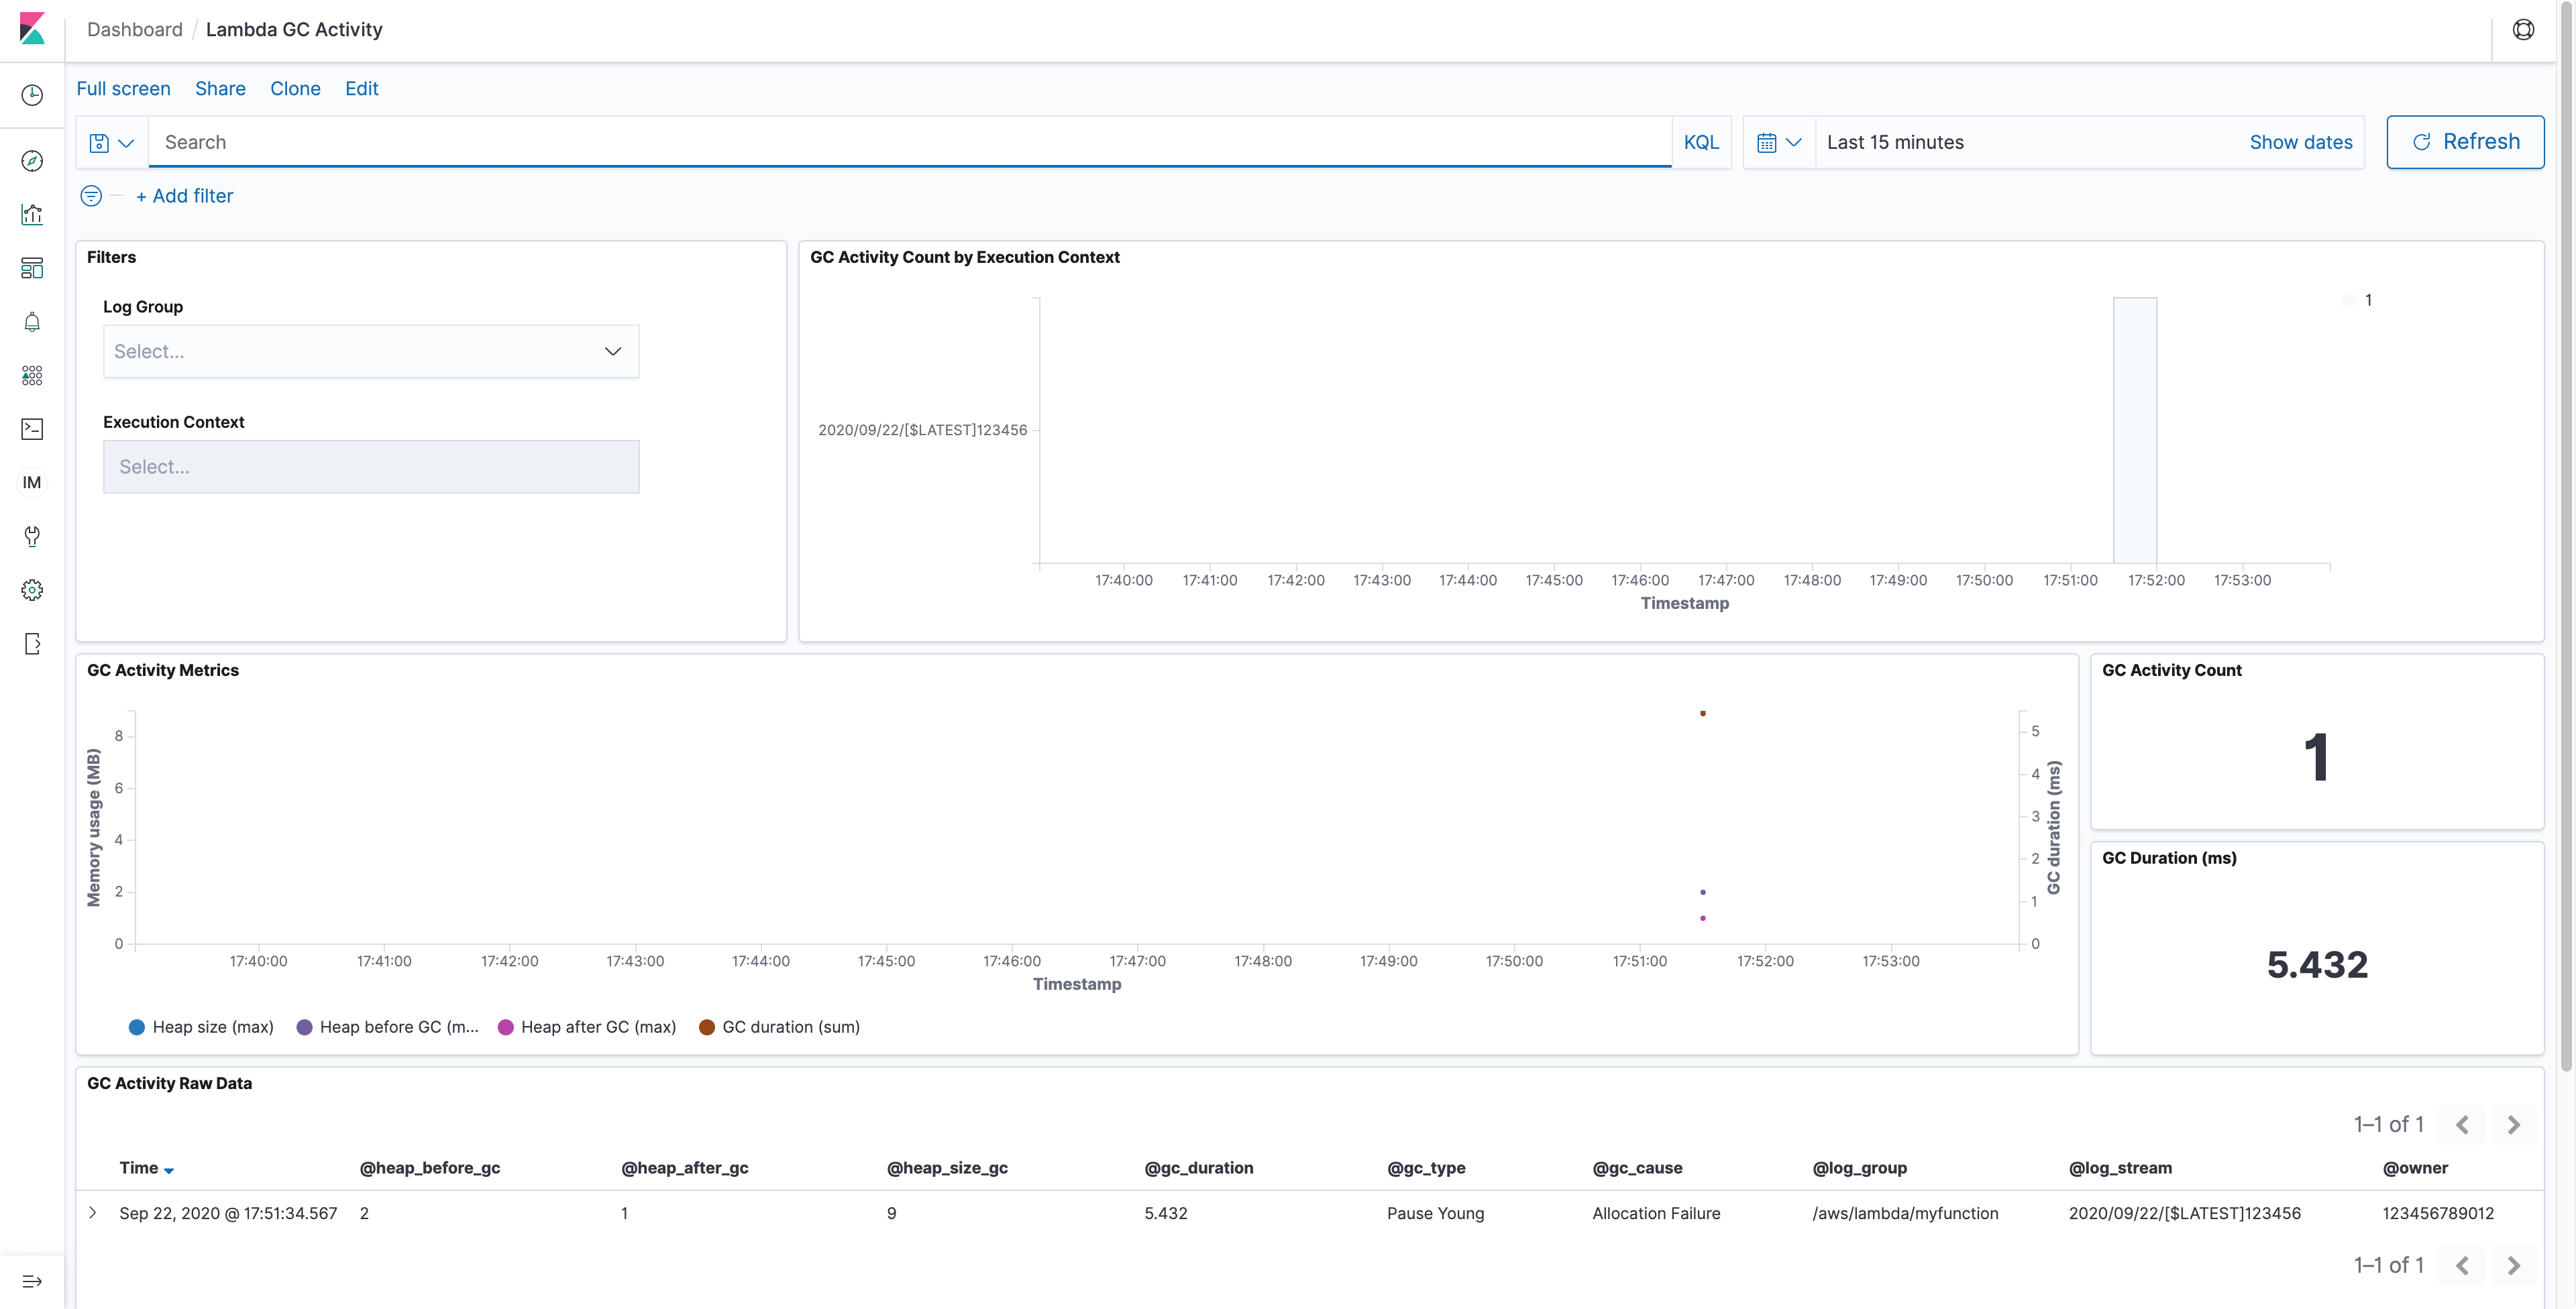
Task: Open the Dashboard sidebar icon
Action: [32, 268]
